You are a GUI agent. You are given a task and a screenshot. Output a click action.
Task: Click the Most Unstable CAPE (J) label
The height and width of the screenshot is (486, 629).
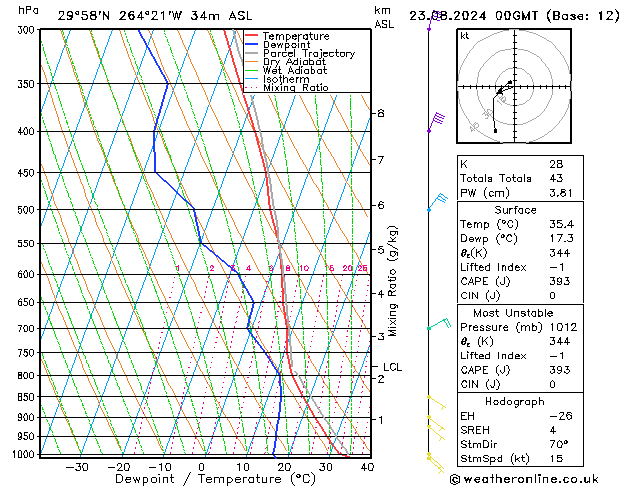point(485,370)
